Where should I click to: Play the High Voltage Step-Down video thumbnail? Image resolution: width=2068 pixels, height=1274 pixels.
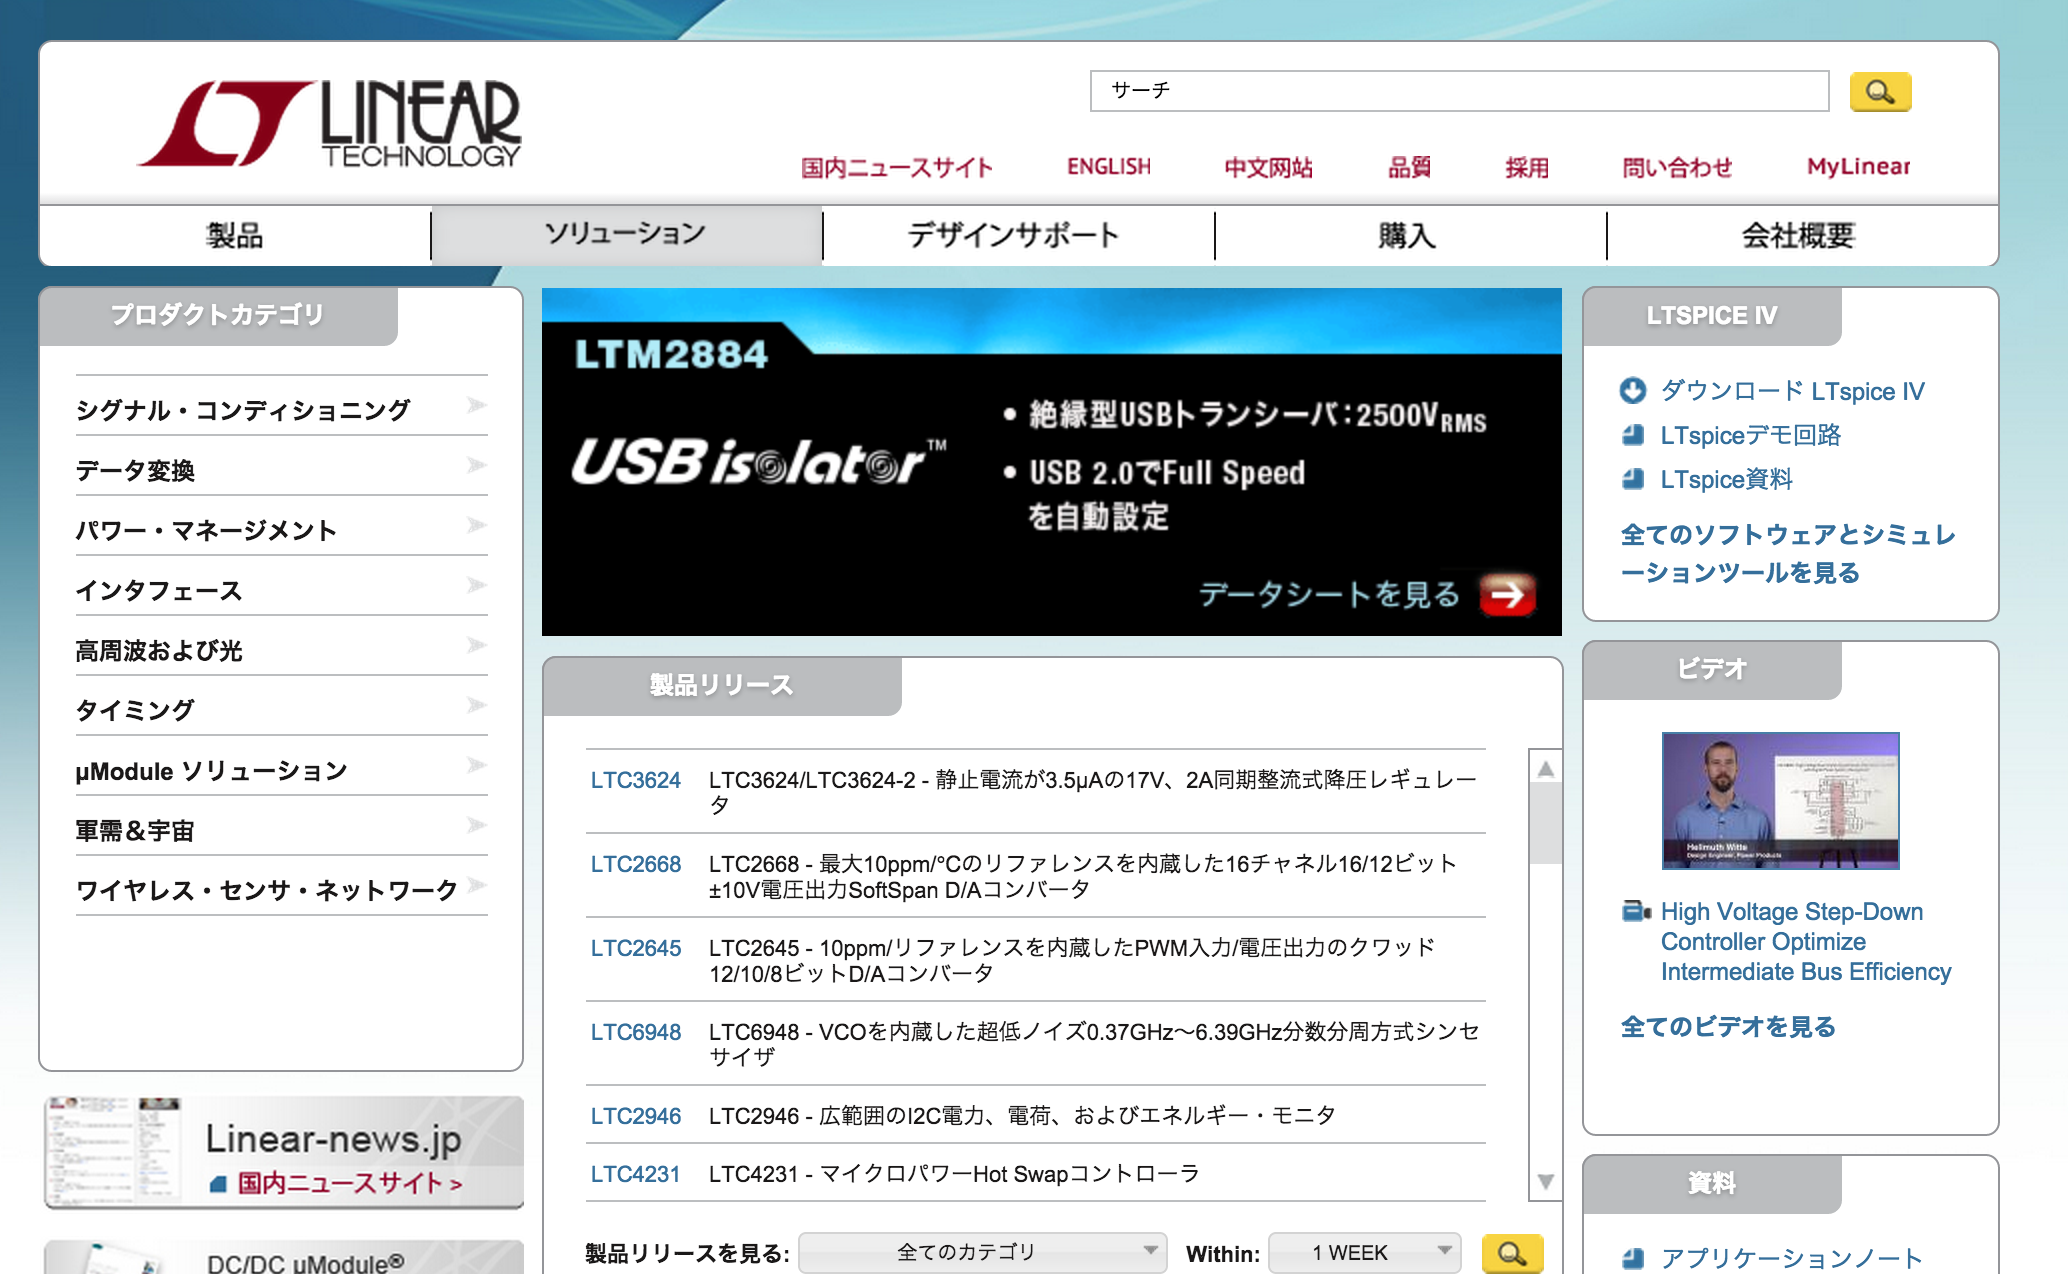(1780, 800)
